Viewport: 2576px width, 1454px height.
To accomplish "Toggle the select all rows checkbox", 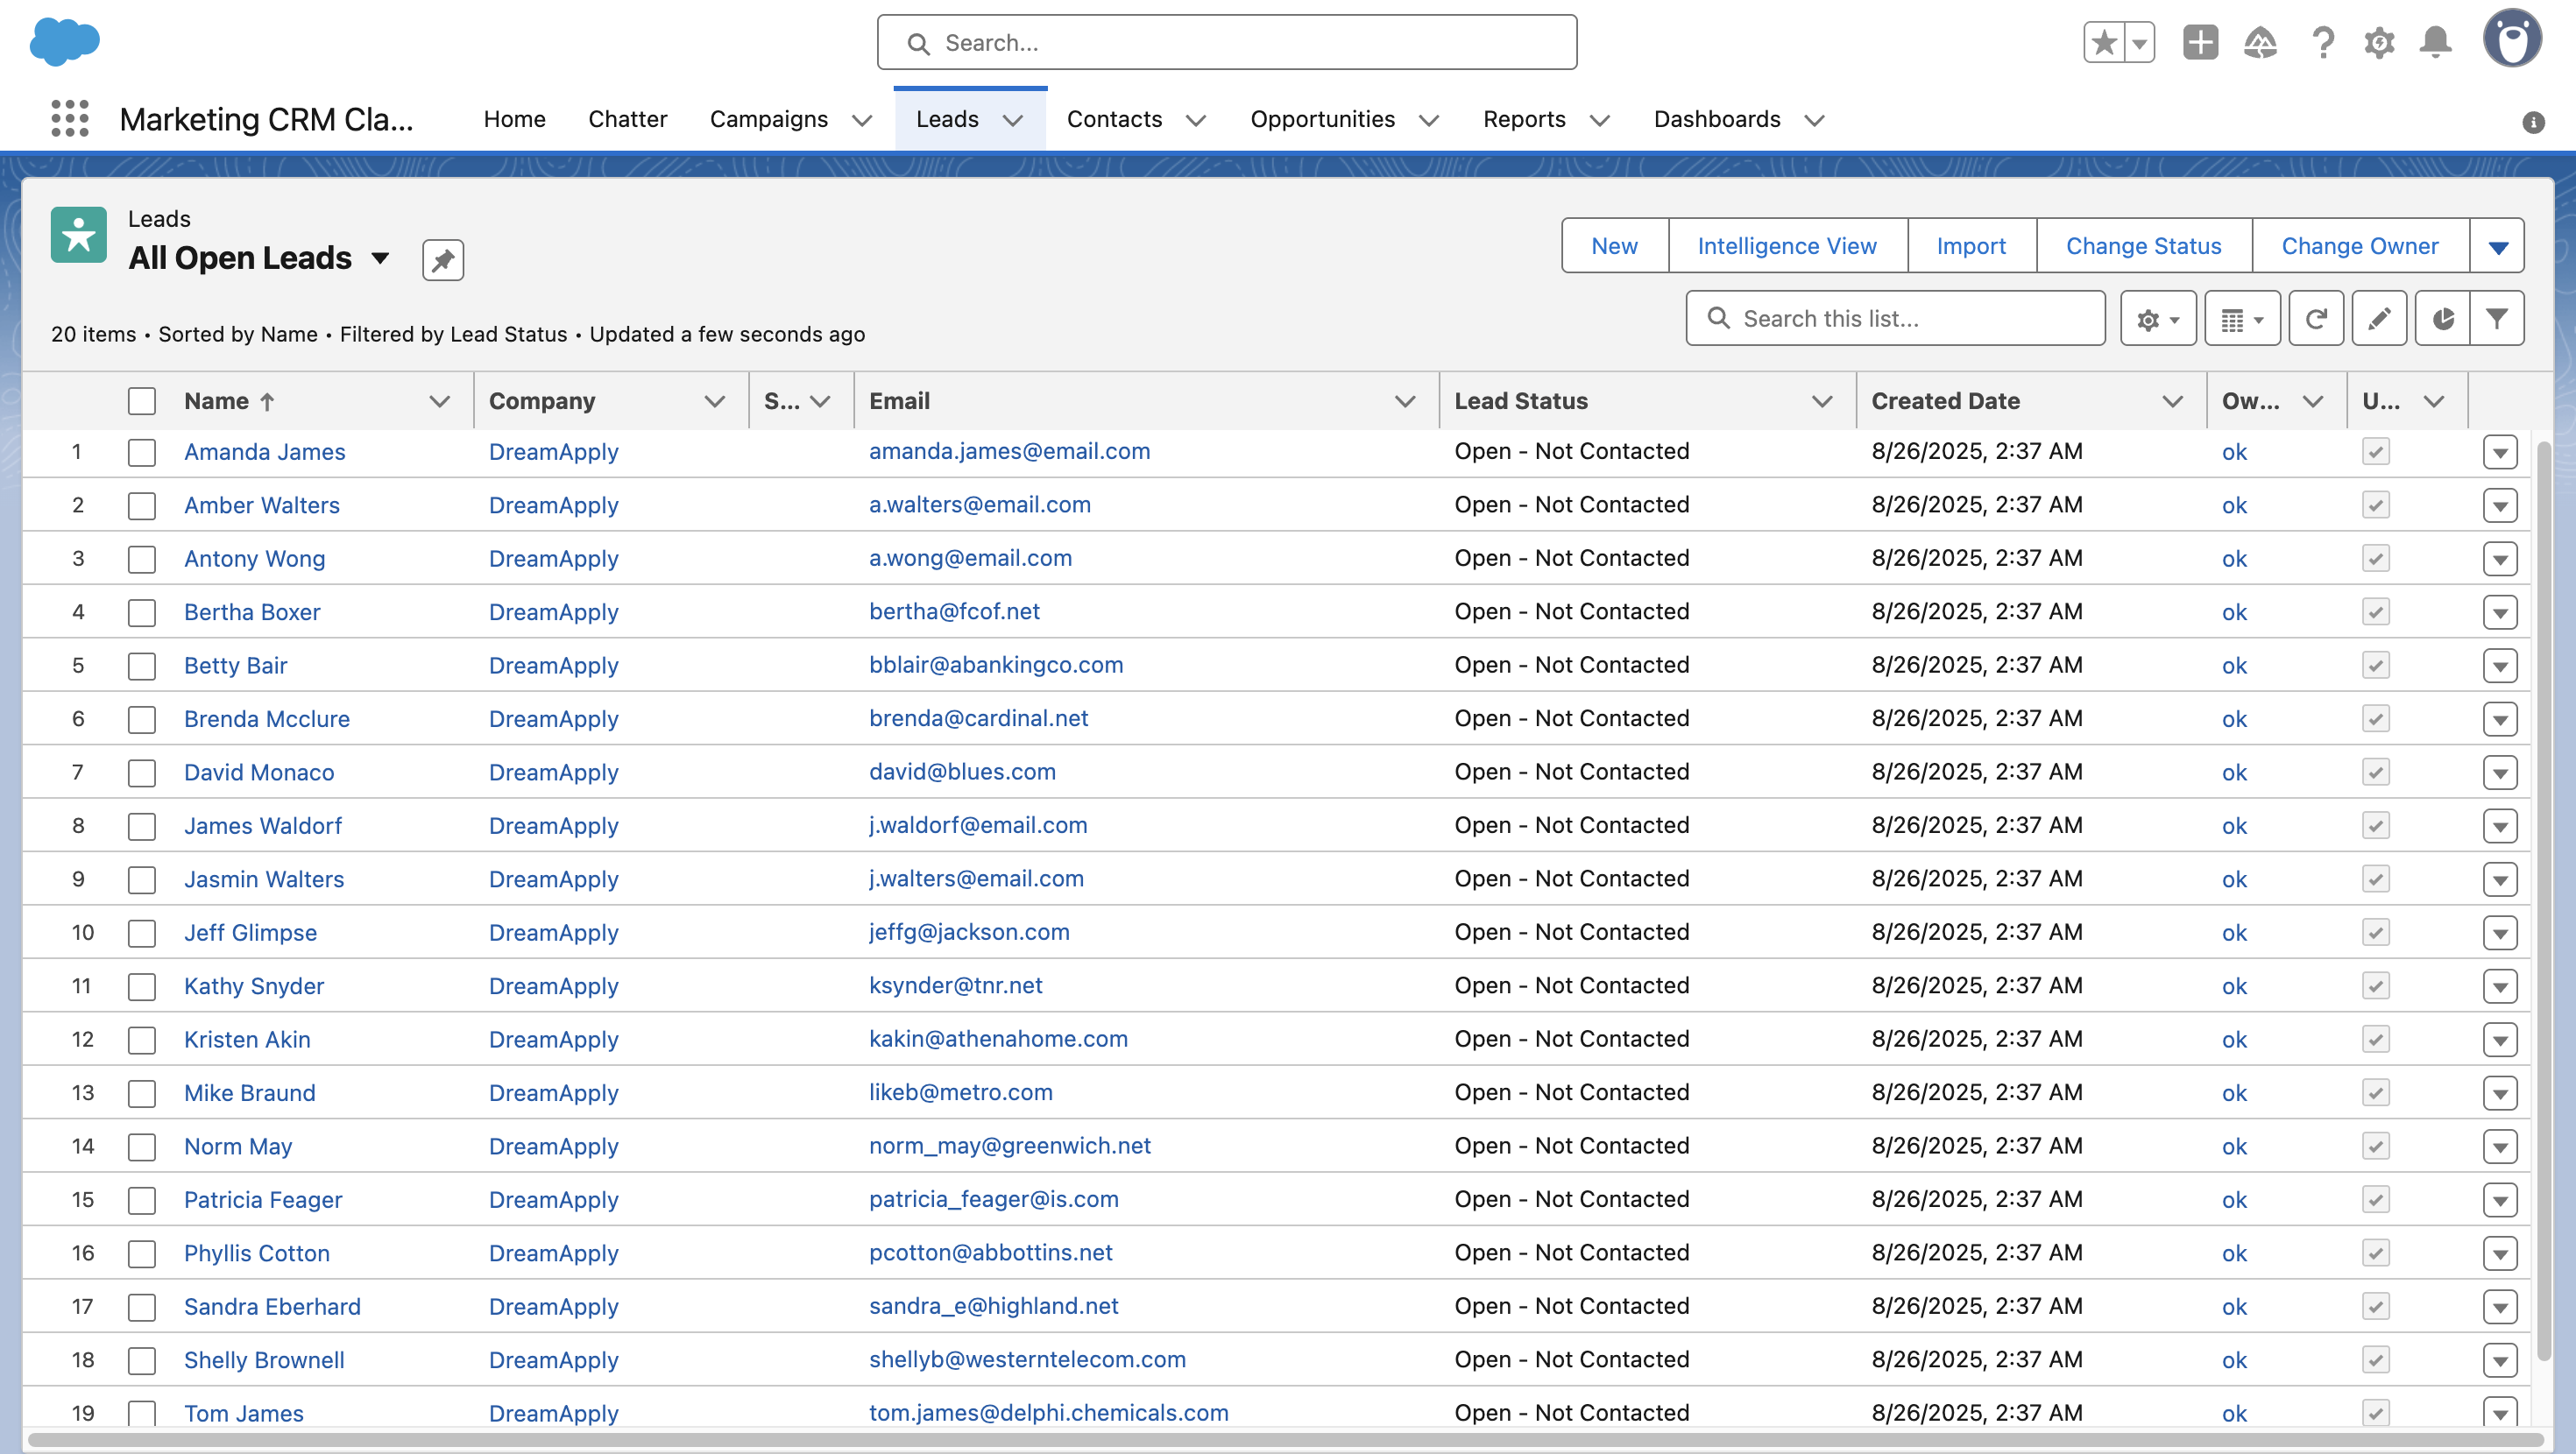I will coord(142,401).
